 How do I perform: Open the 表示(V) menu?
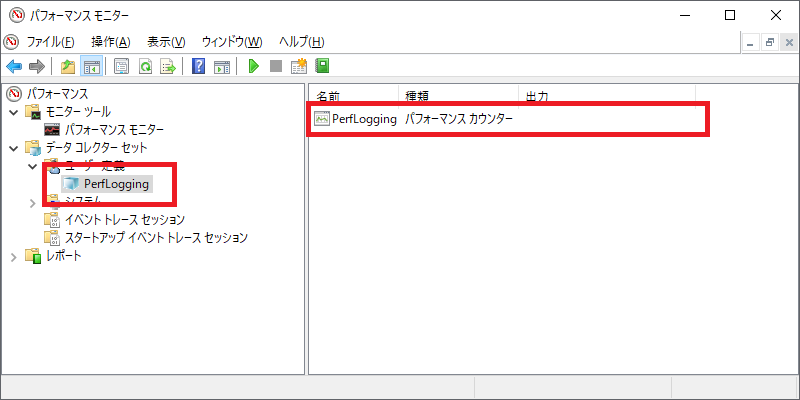point(166,41)
